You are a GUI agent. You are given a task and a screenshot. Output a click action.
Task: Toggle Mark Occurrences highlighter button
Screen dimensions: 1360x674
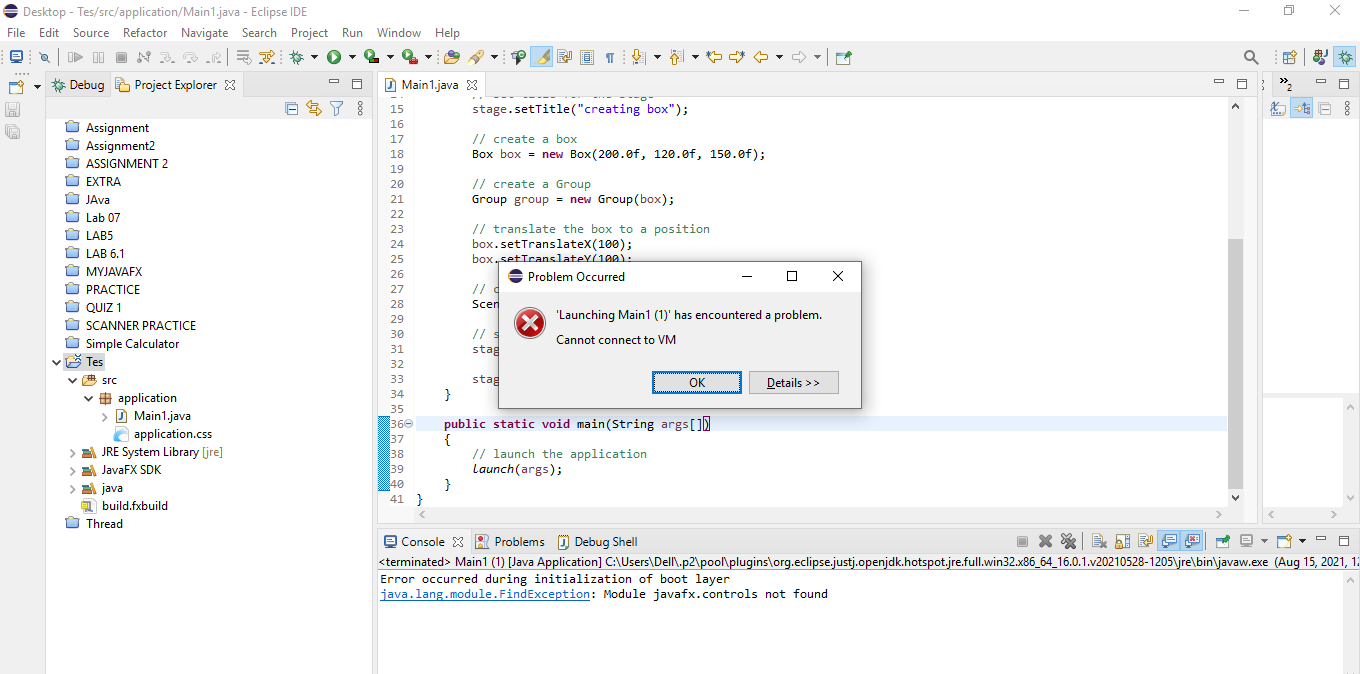click(x=542, y=58)
